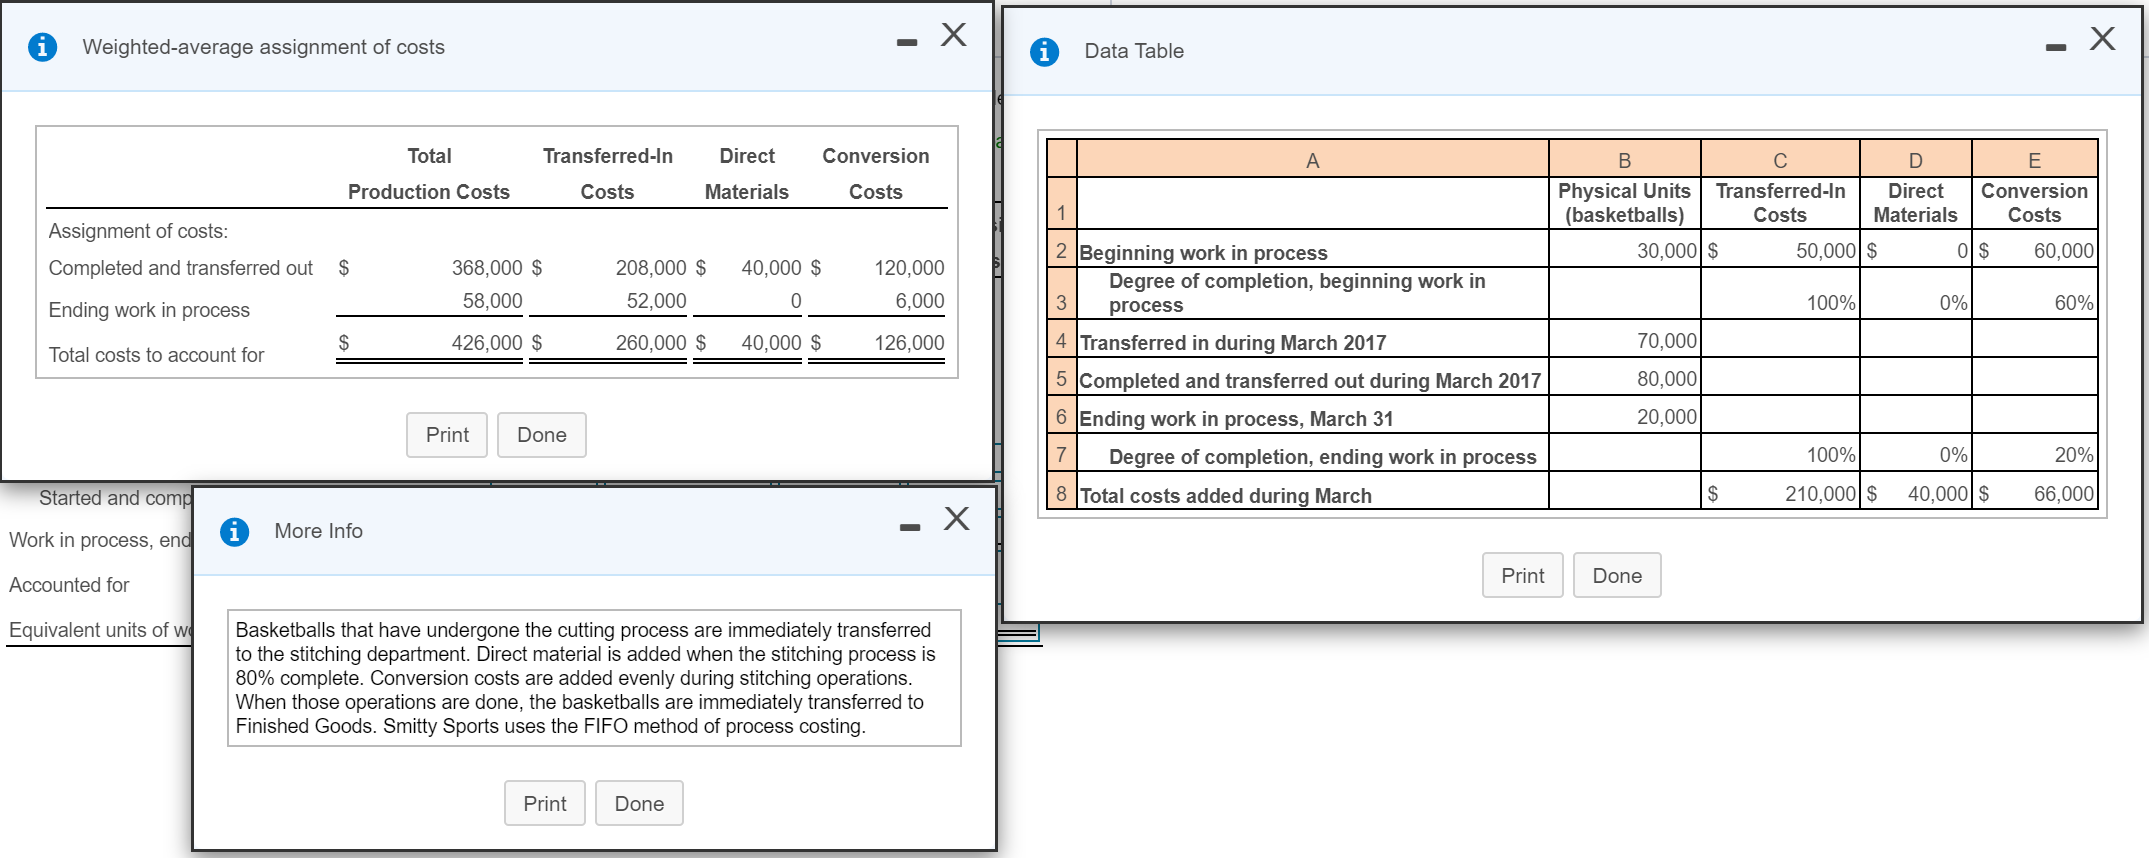Click the 52,000 transferred-in ending value
Viewport: 2149px width, 858px height.
point(656,301)
